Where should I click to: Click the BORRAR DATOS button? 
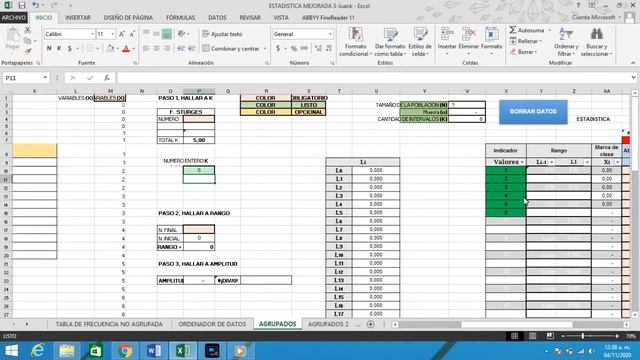click(x=533, y=111)
